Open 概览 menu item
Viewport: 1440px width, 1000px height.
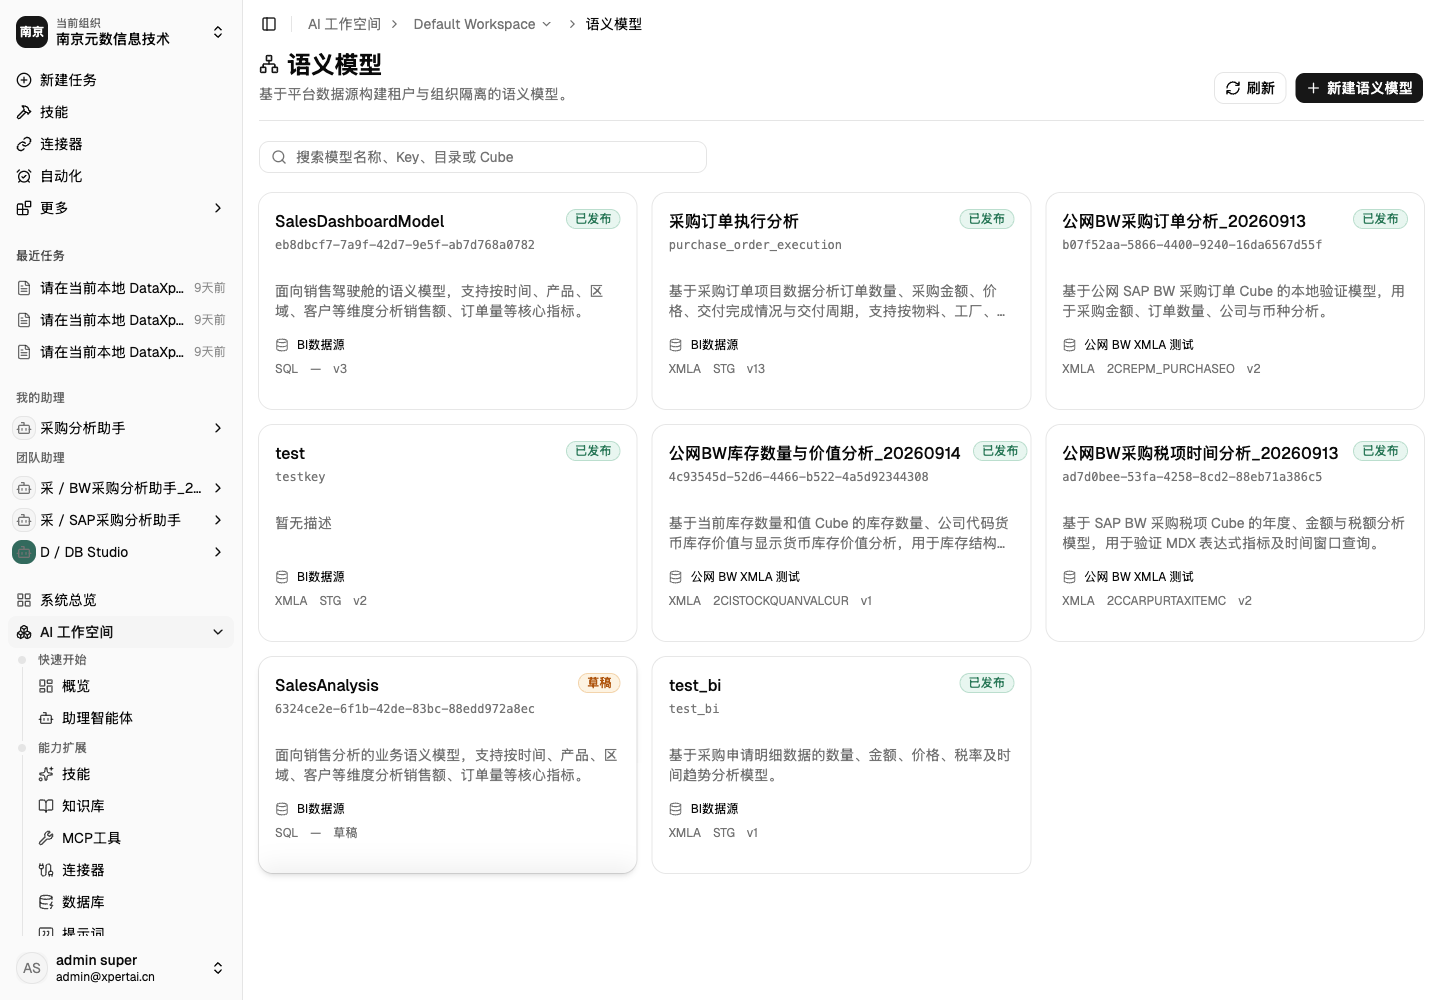pyautogui.click(x=132, y=686)
